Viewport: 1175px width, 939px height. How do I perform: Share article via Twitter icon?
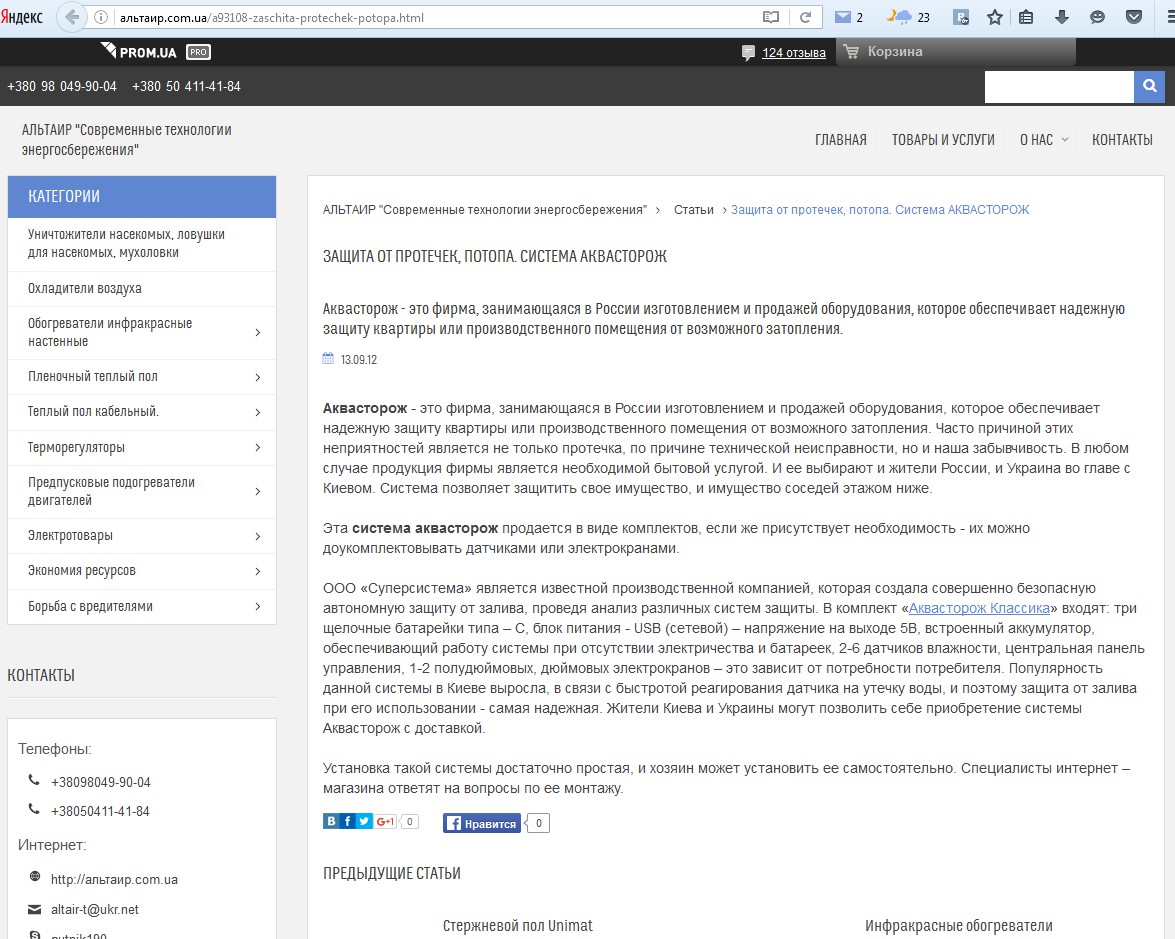coord(364,821)
